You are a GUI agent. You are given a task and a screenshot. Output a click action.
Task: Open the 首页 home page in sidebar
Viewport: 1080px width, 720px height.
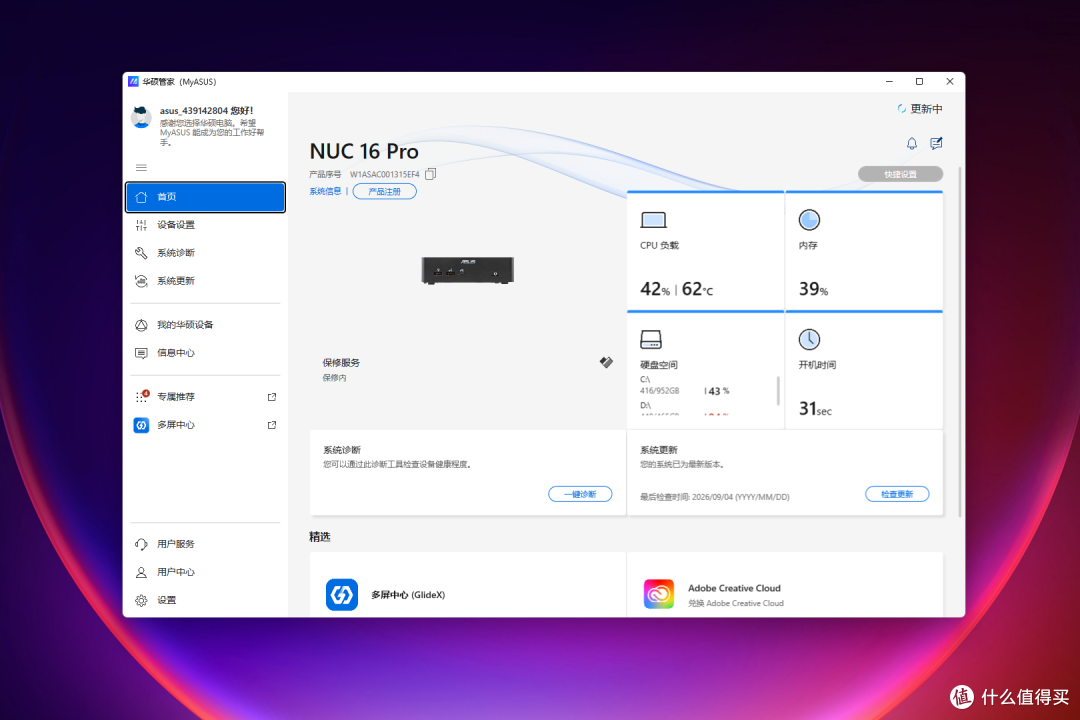205,197
